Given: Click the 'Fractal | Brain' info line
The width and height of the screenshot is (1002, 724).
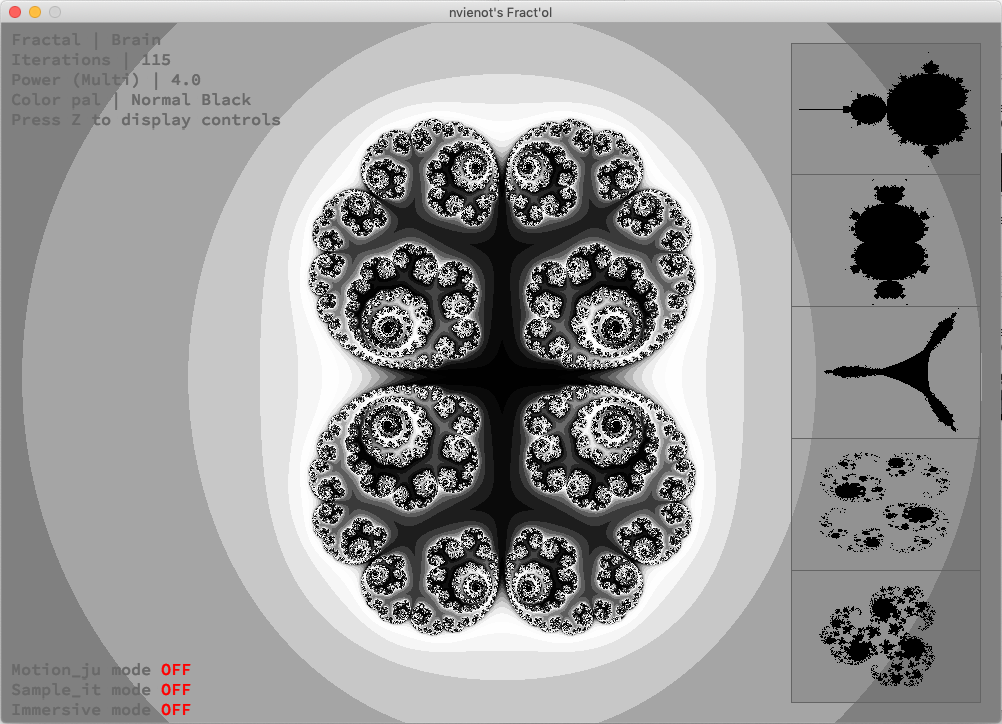Looking at the screenshot, I should (x=86, y=40).
